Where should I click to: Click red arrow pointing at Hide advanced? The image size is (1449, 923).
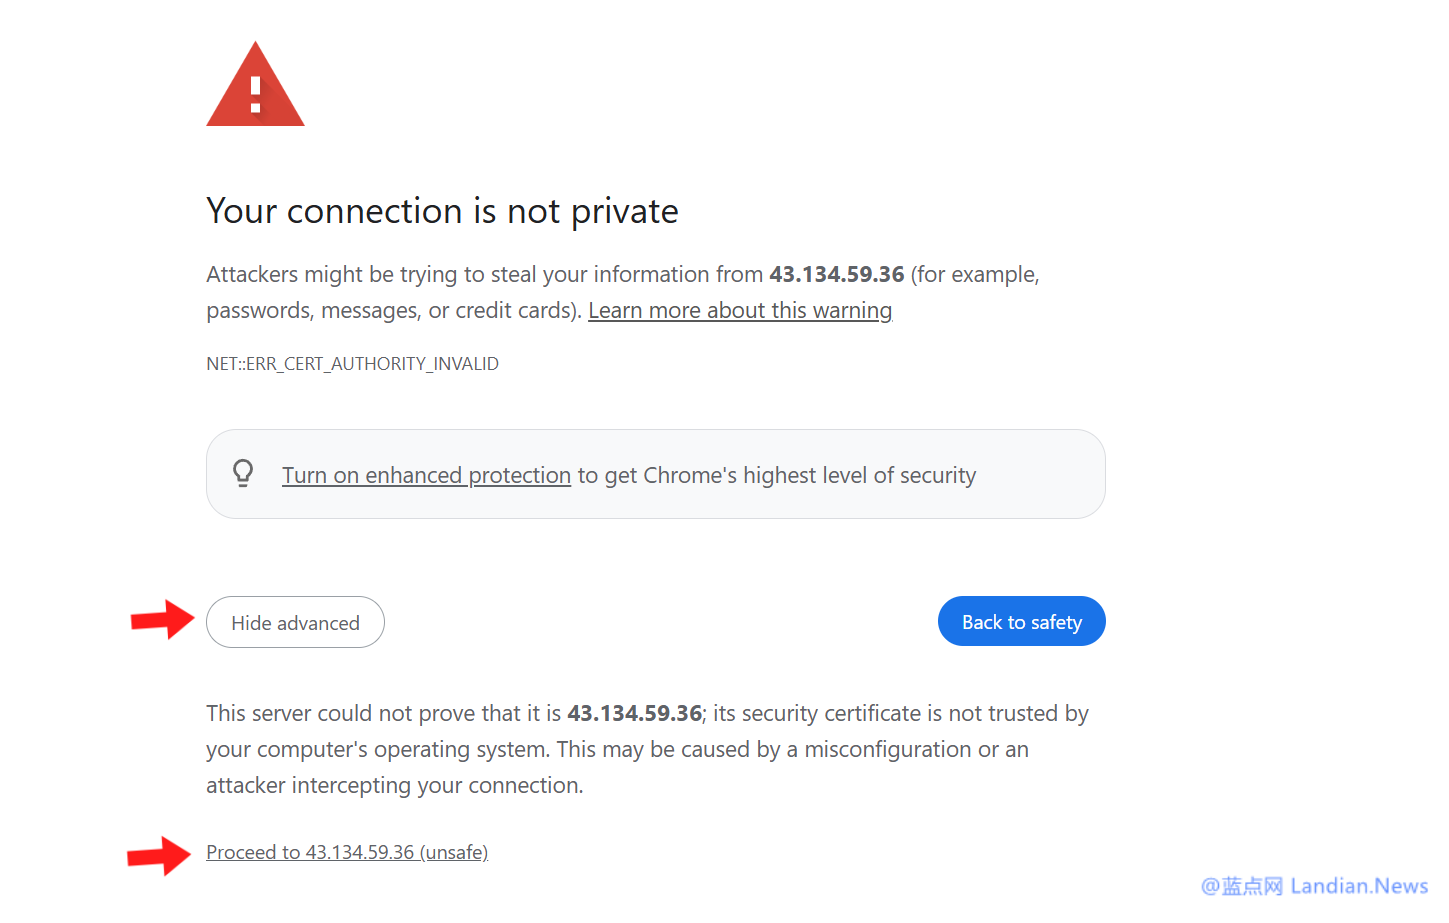coord(162,620)
